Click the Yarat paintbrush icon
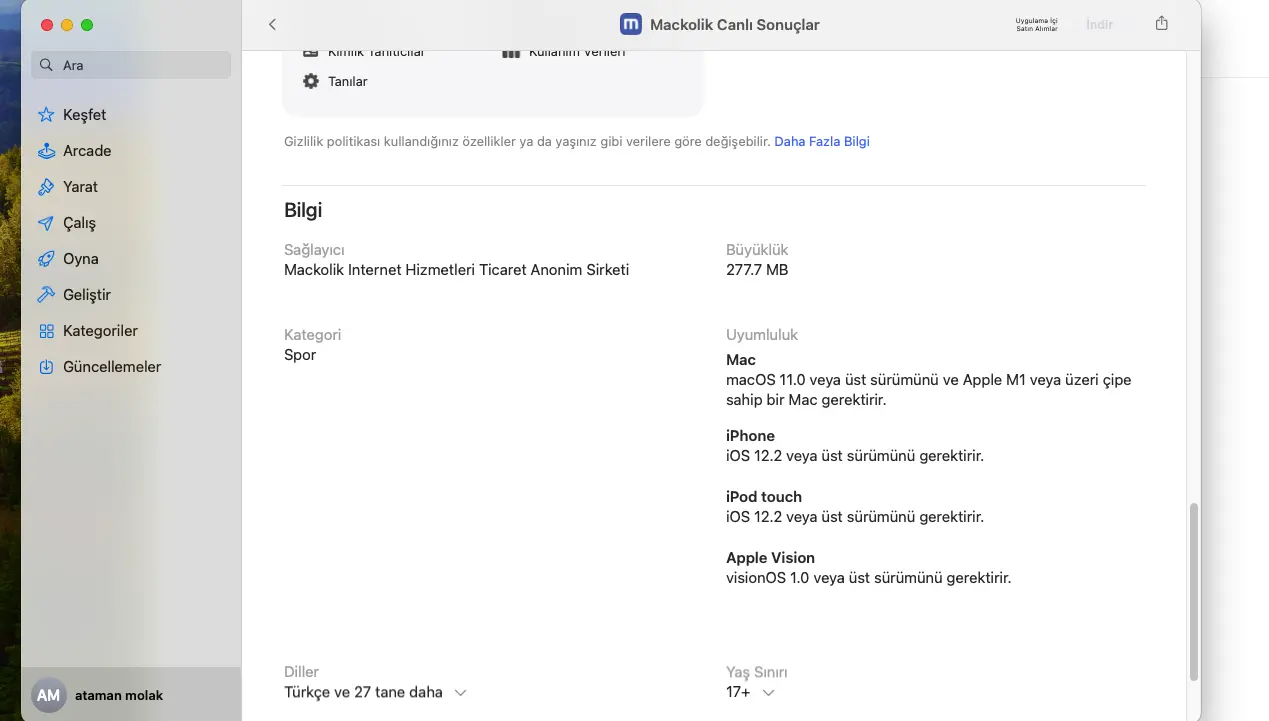 point(46,187)
